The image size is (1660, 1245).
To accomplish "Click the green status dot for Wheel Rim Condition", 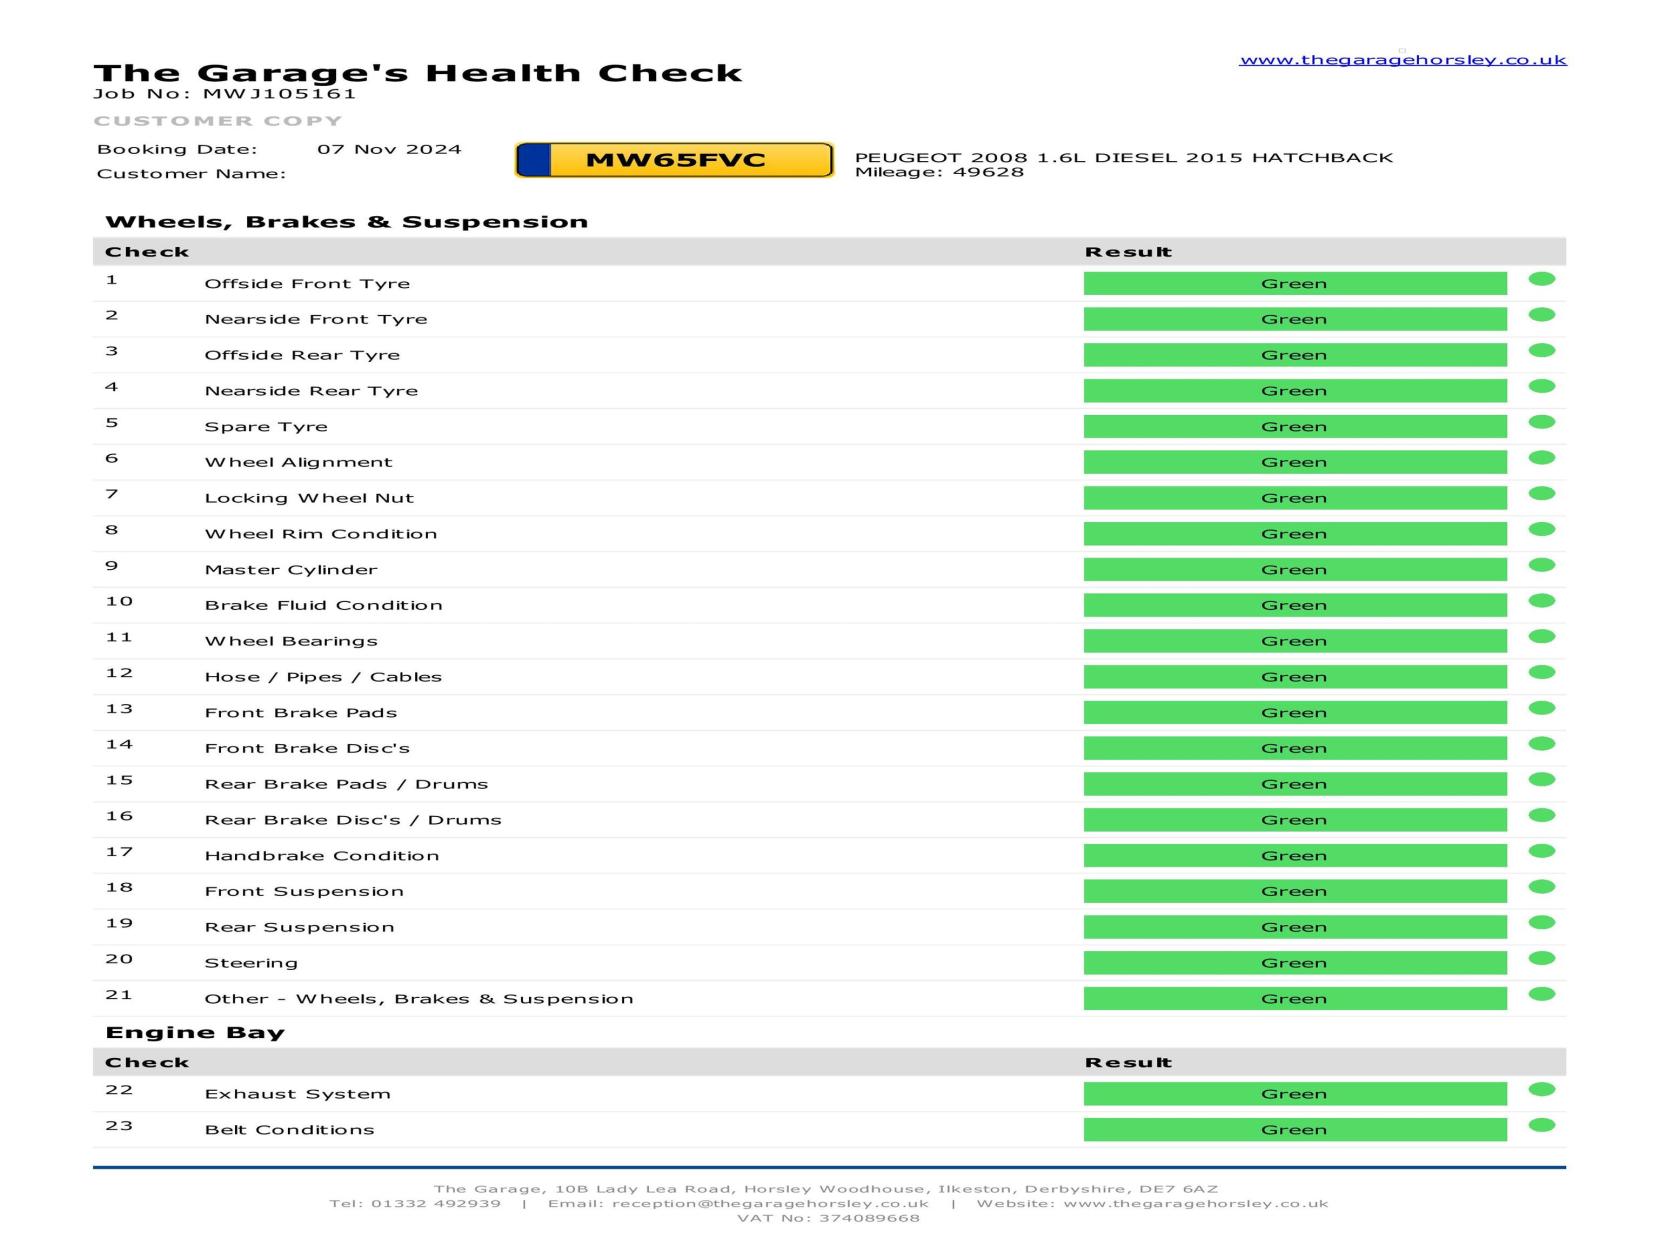I will click(1541, 529).
